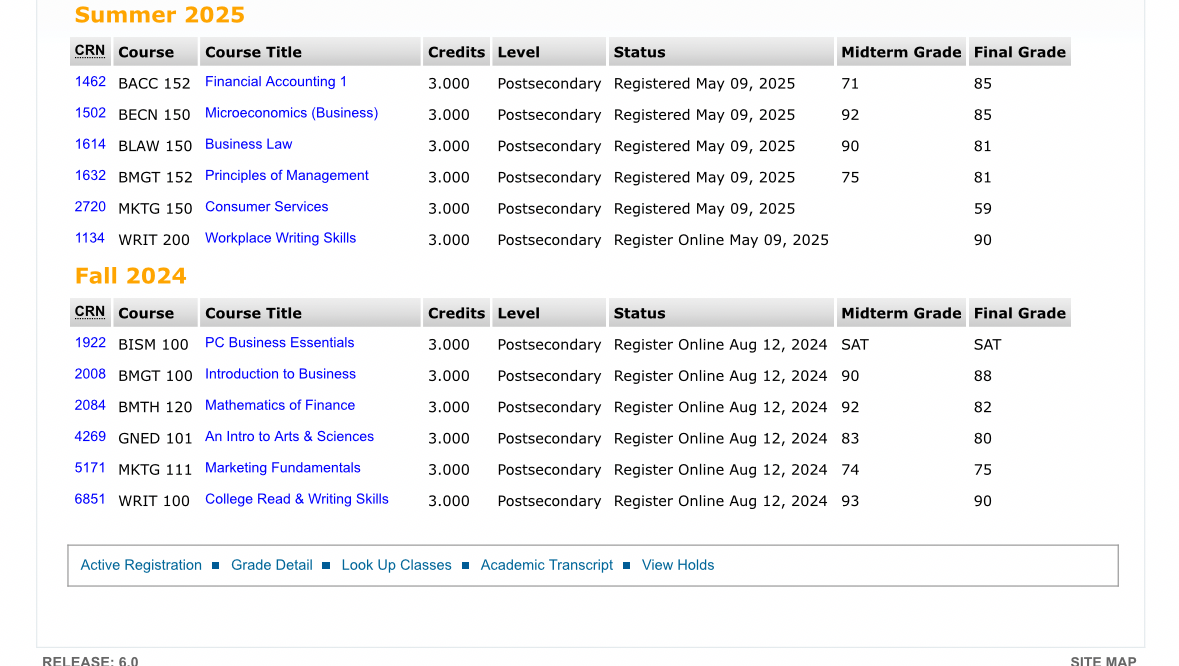Open Microeconomics (Business) course title
Viewport: 1179px width, 666px height.
click(x=291, y=113)
